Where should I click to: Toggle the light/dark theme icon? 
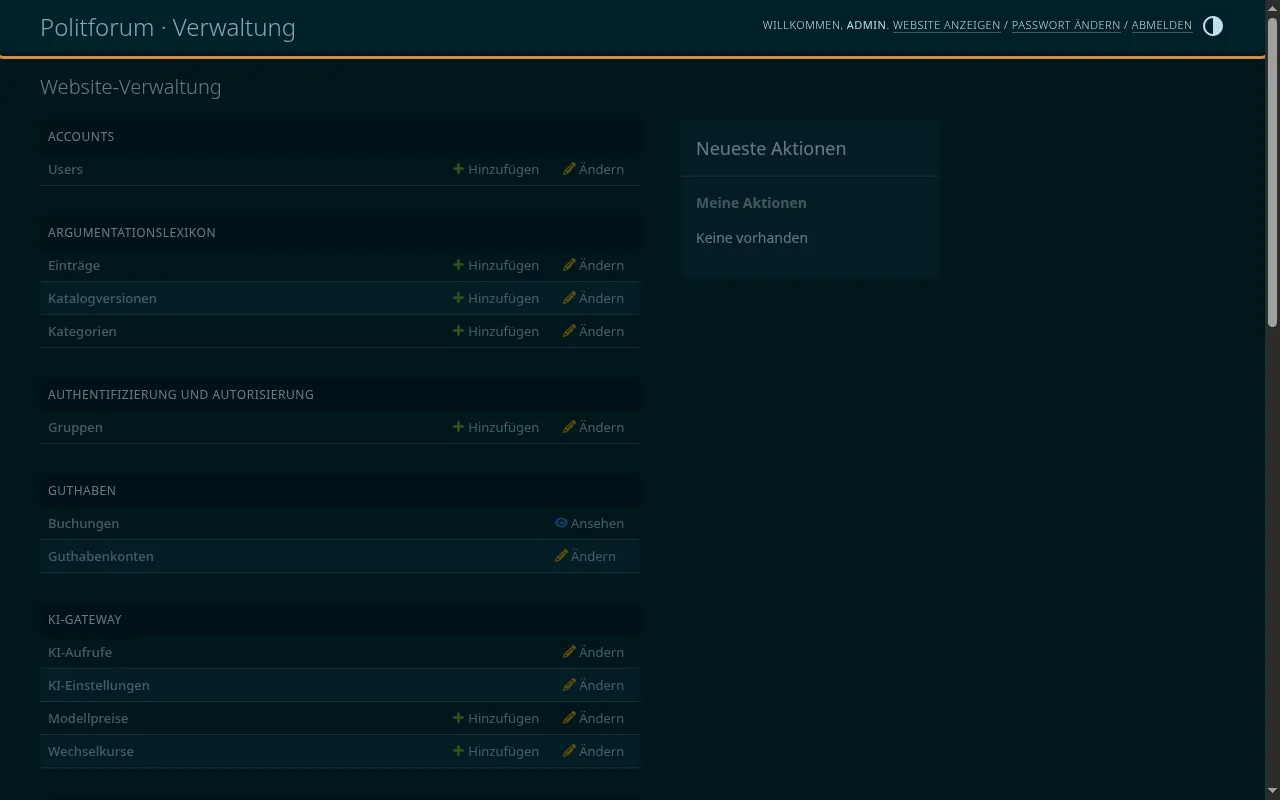click(1213, 26)
